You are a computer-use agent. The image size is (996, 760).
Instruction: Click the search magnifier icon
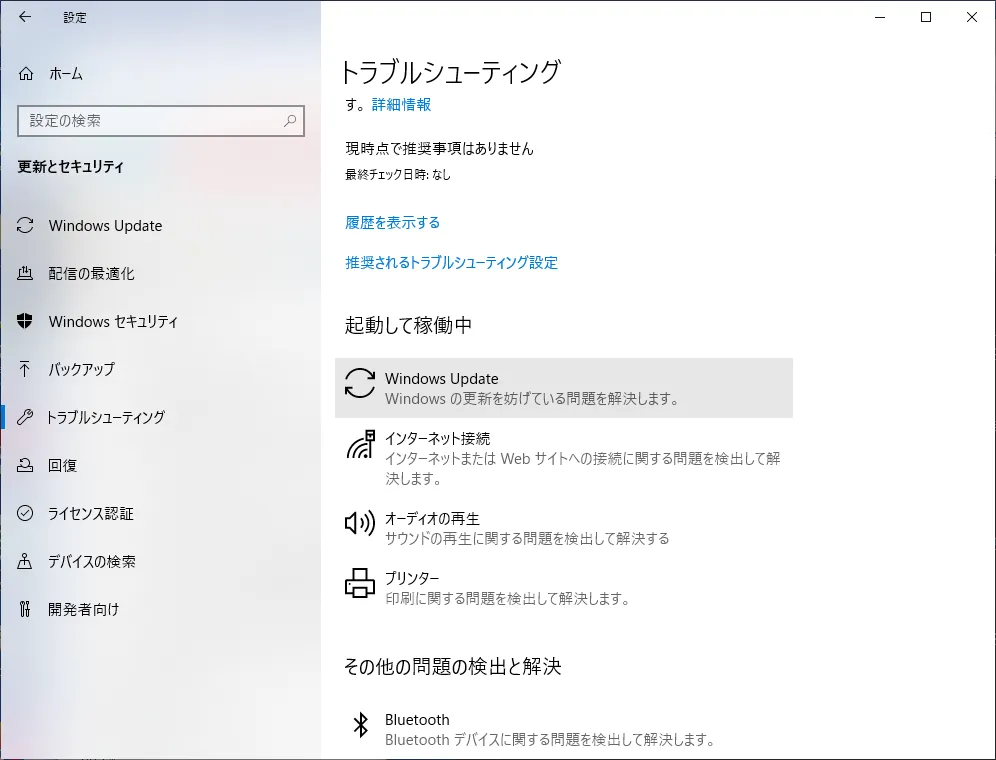pyautogui.click(x=290, y=121)
